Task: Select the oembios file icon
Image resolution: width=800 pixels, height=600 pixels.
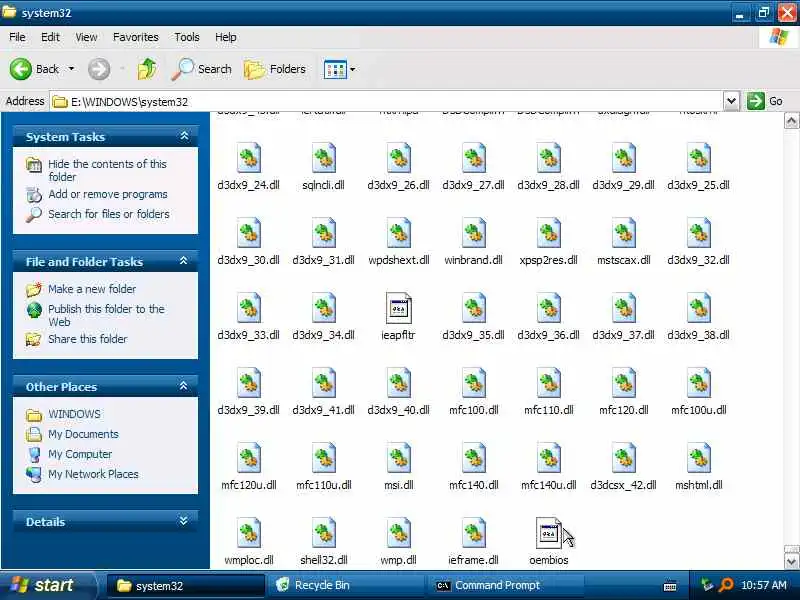Action: 549,533
